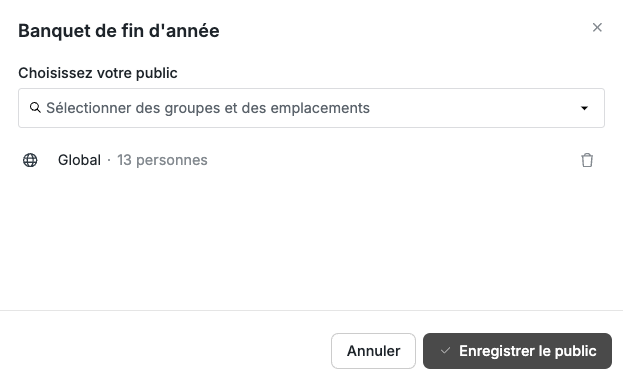The width and height of the screenshot is (623, 389).
Task: Click the Banquet de fin d'année title
Action: click(119, 31)
